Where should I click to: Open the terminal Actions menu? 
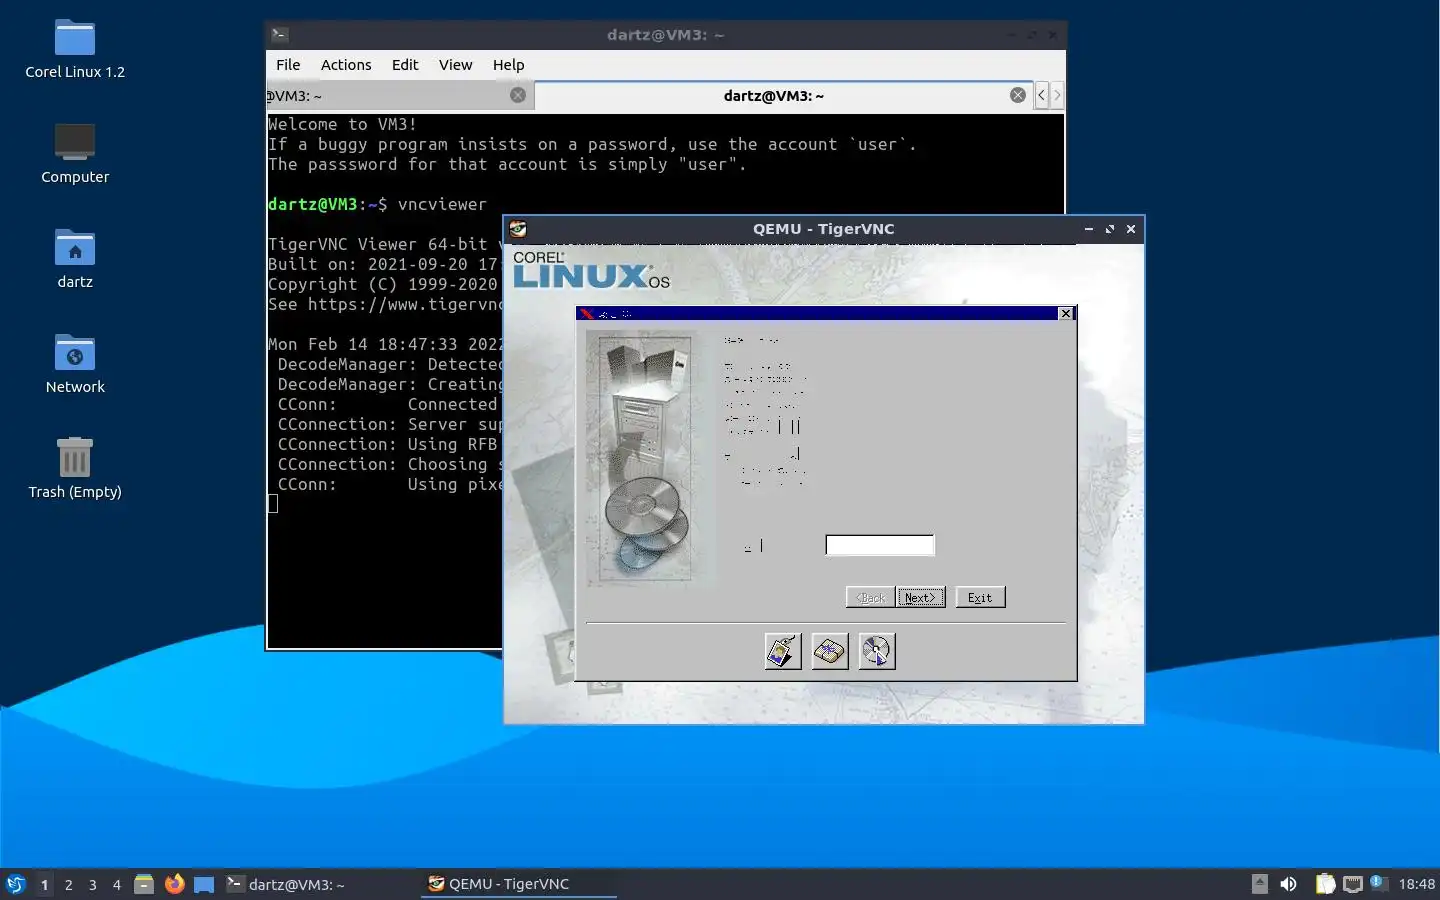pos(346,65)
